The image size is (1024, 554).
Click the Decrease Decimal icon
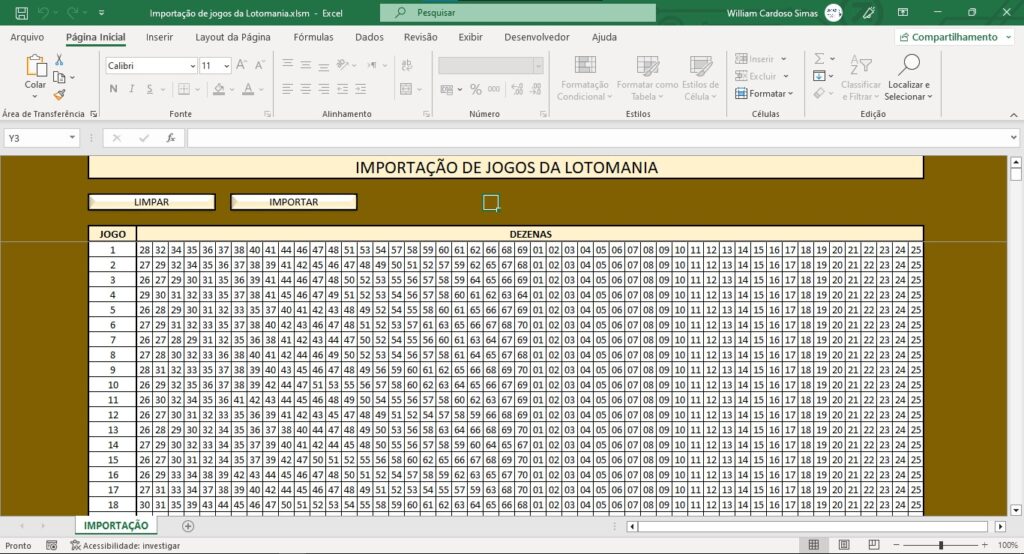coord(536,89)
